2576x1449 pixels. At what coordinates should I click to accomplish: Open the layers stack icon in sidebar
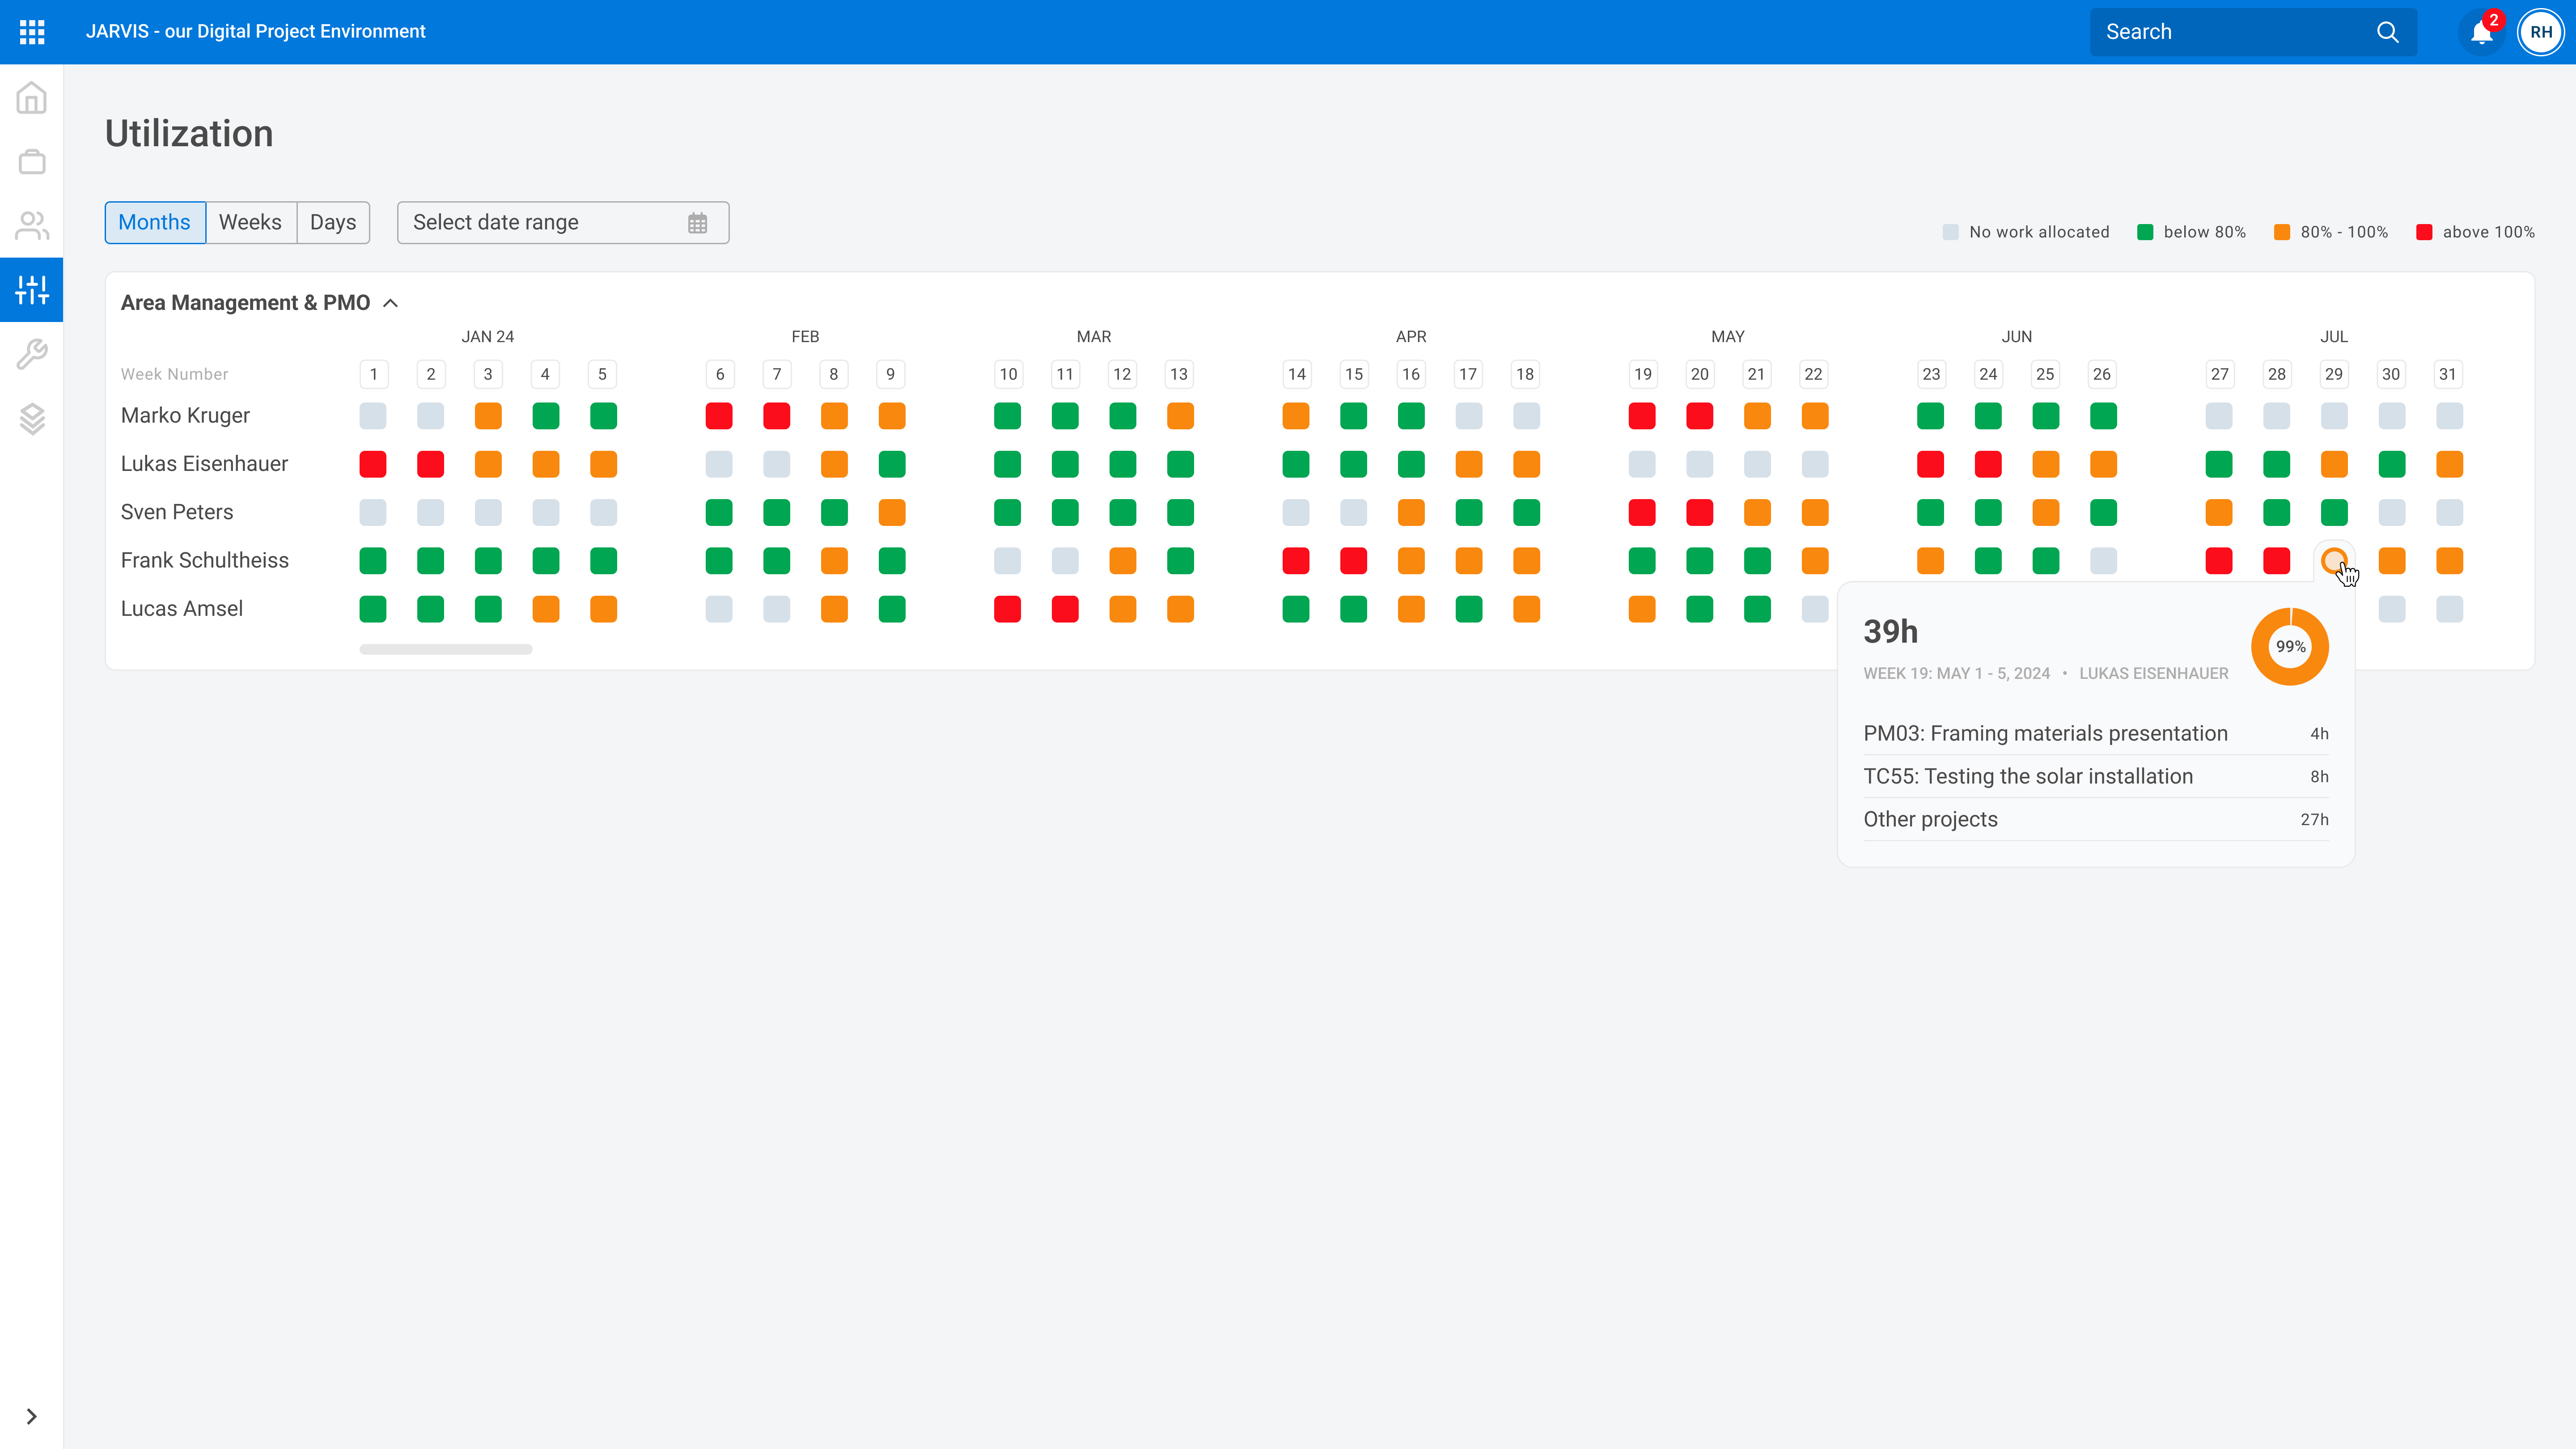[31, 419]
